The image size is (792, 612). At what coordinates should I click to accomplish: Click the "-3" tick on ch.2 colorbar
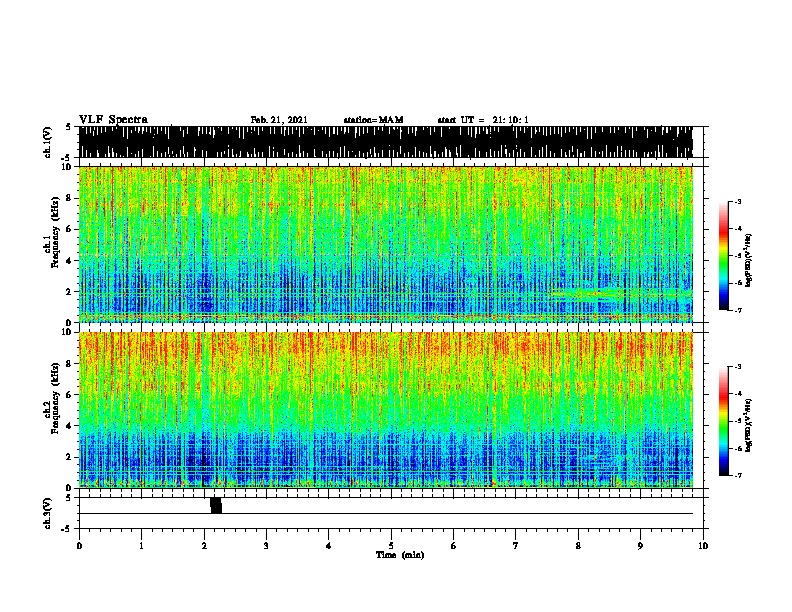point(738,367)
